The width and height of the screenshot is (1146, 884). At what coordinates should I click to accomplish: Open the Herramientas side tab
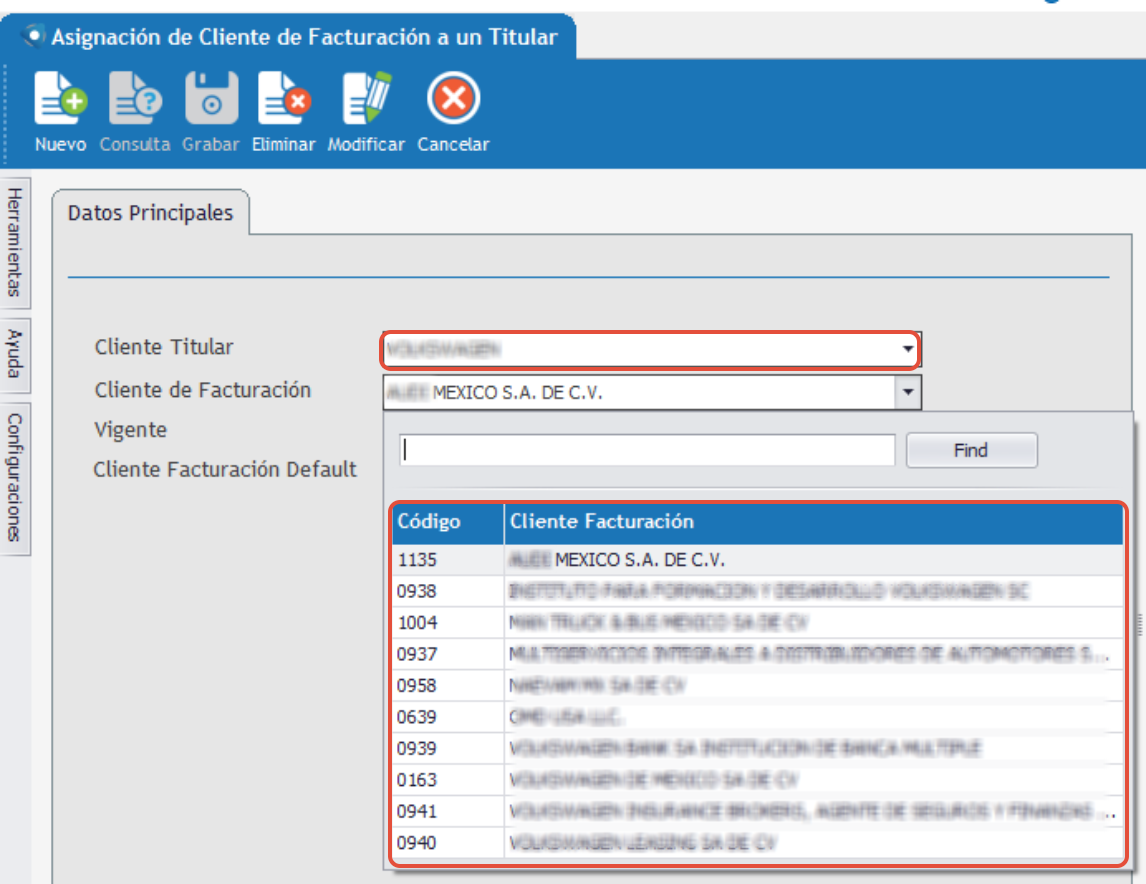(15, 242)
